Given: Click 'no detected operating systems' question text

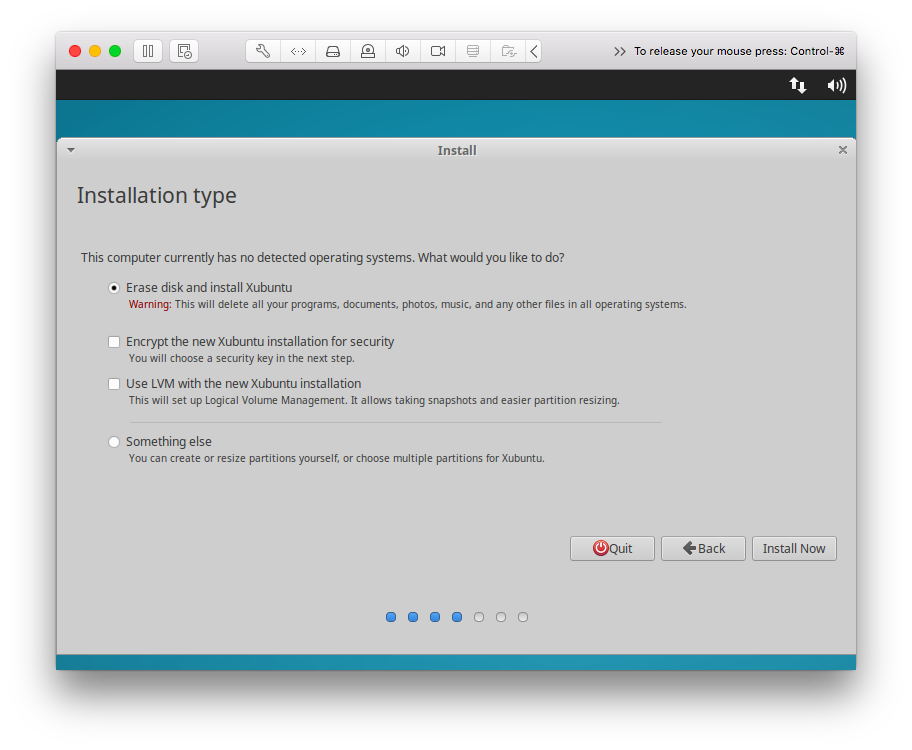Looking at the screenshot, I should click(x=322, y=258).
